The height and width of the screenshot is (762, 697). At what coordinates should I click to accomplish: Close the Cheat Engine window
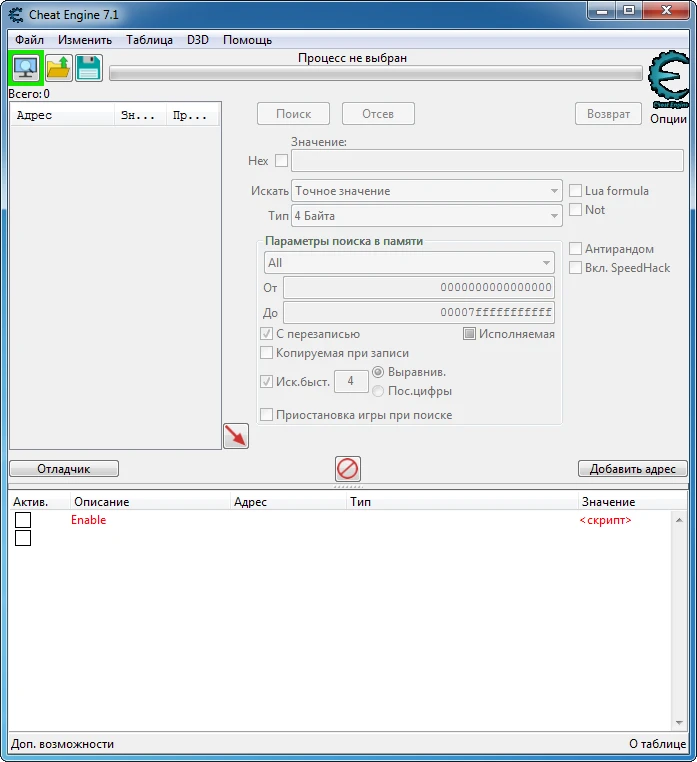[666, 11]
